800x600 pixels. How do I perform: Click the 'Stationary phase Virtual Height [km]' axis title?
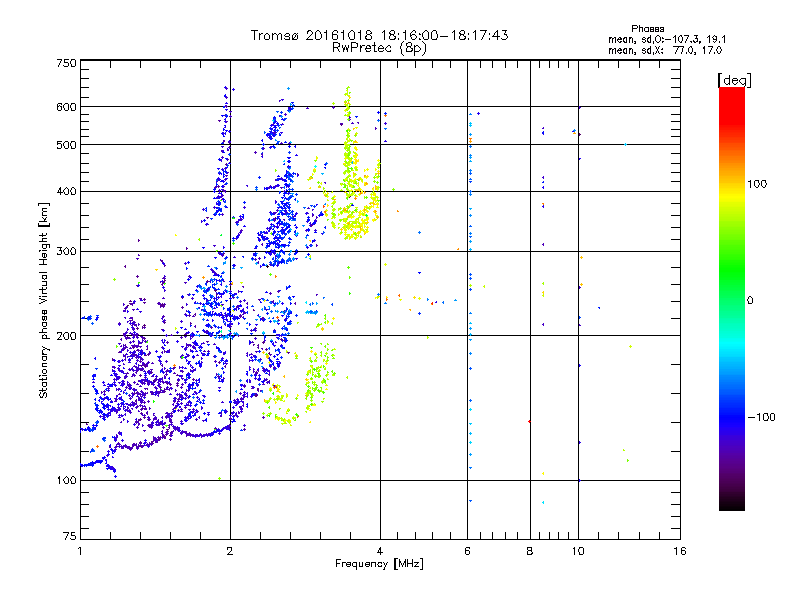point(44,300)
